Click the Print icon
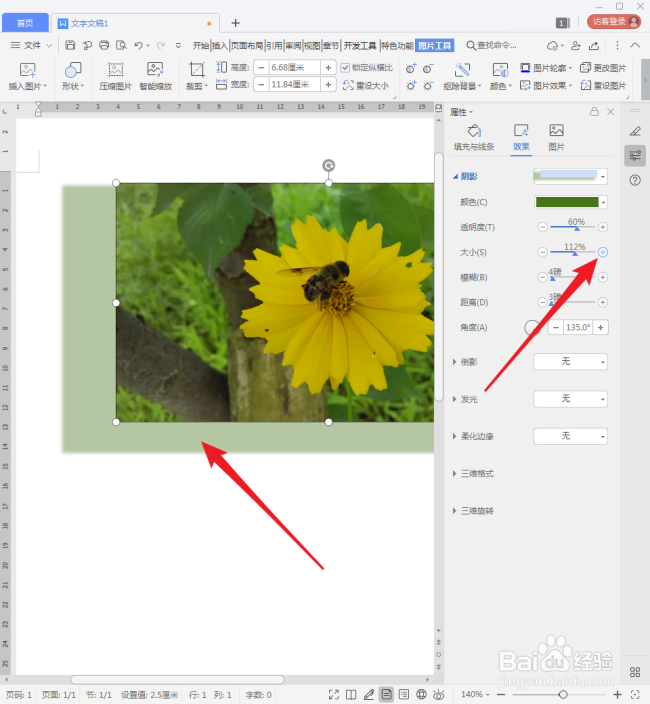Viewport: 650px width, 704px height. 104,45
